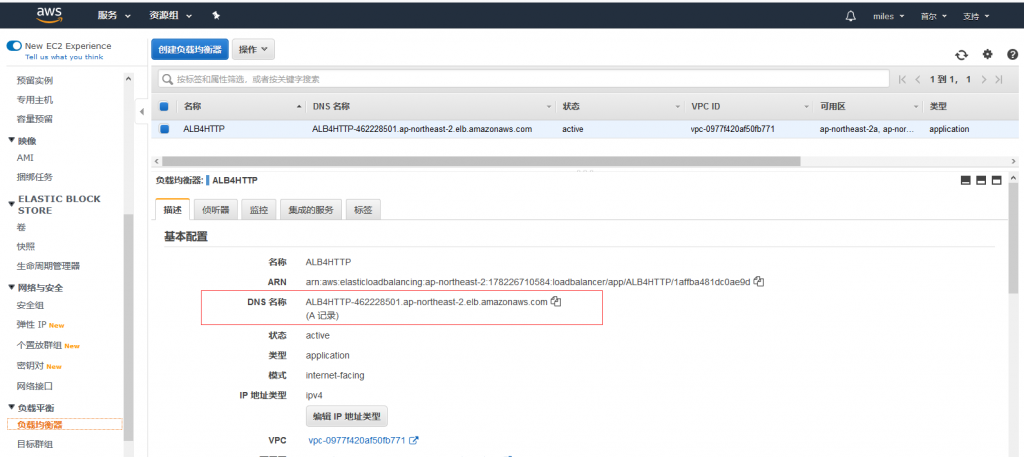
Task: Open 密钥对 in sidebar
Action: click(31, 366)
